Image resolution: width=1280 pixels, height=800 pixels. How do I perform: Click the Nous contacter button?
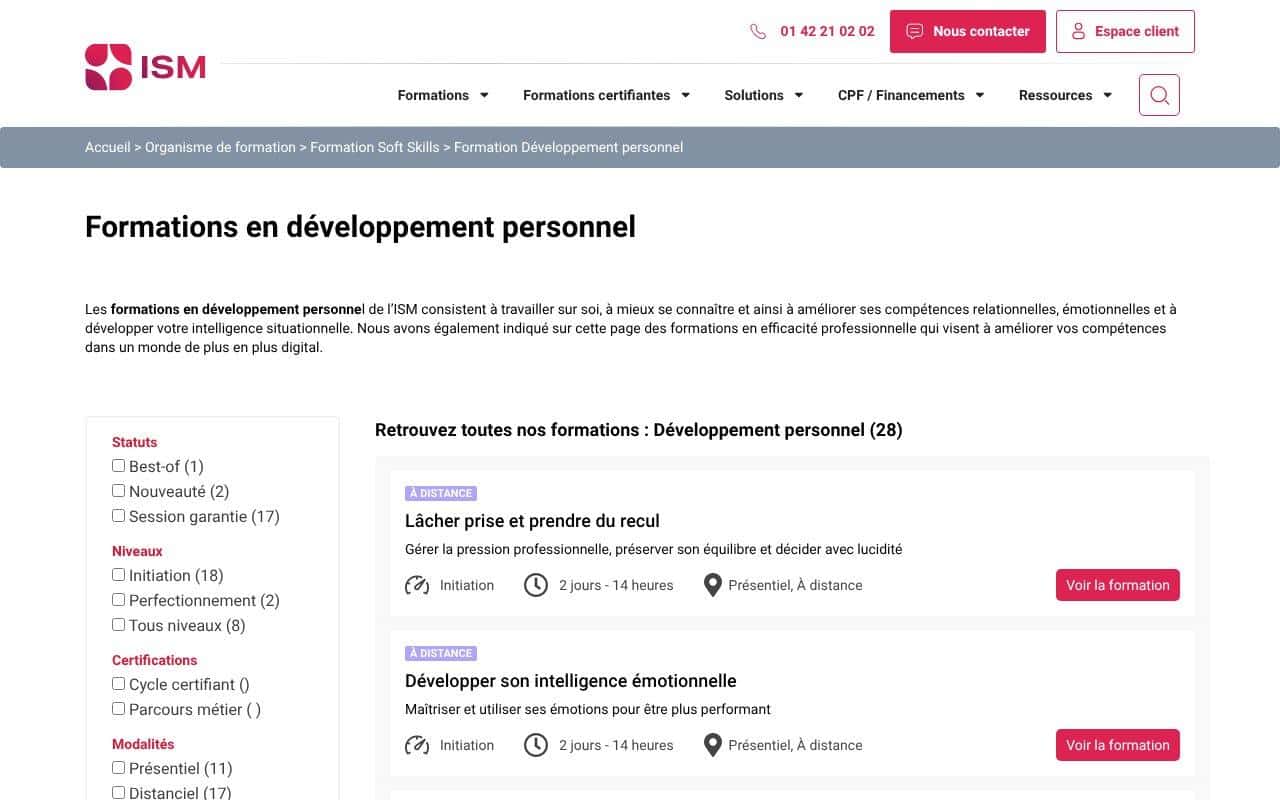[x=968, y=31]
